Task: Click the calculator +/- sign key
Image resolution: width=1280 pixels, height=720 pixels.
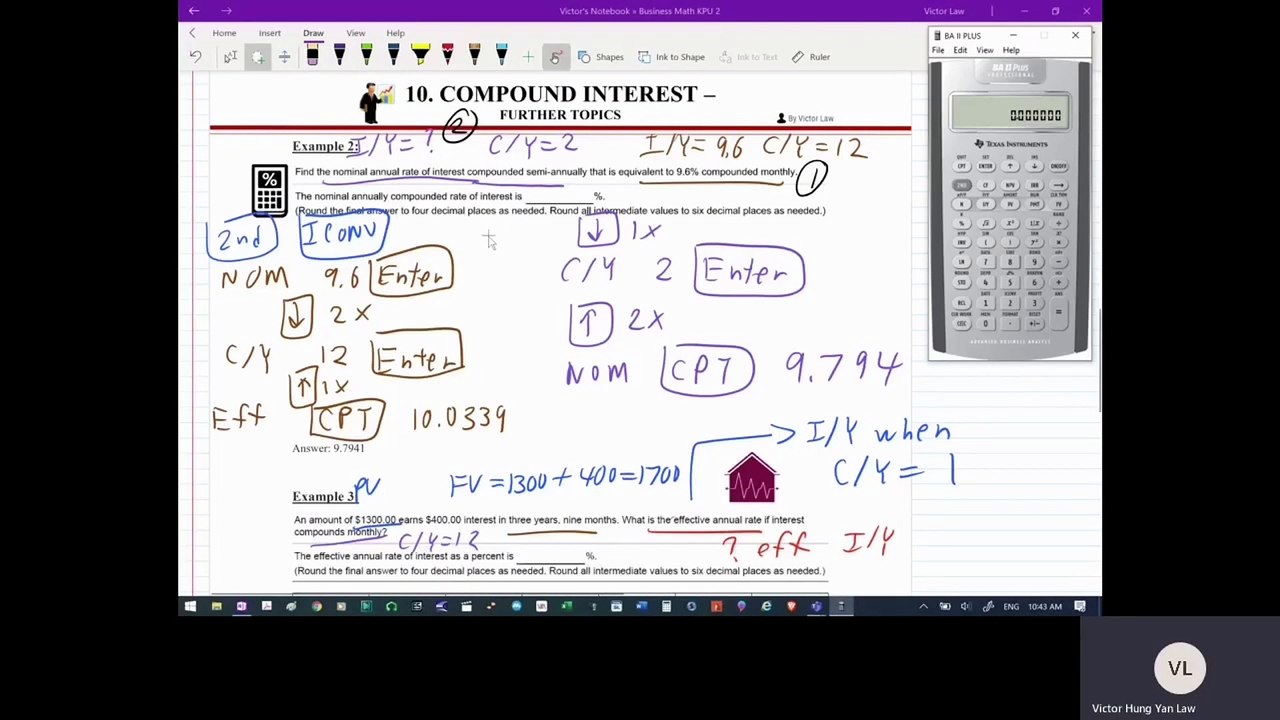Action: (1035, 323)
